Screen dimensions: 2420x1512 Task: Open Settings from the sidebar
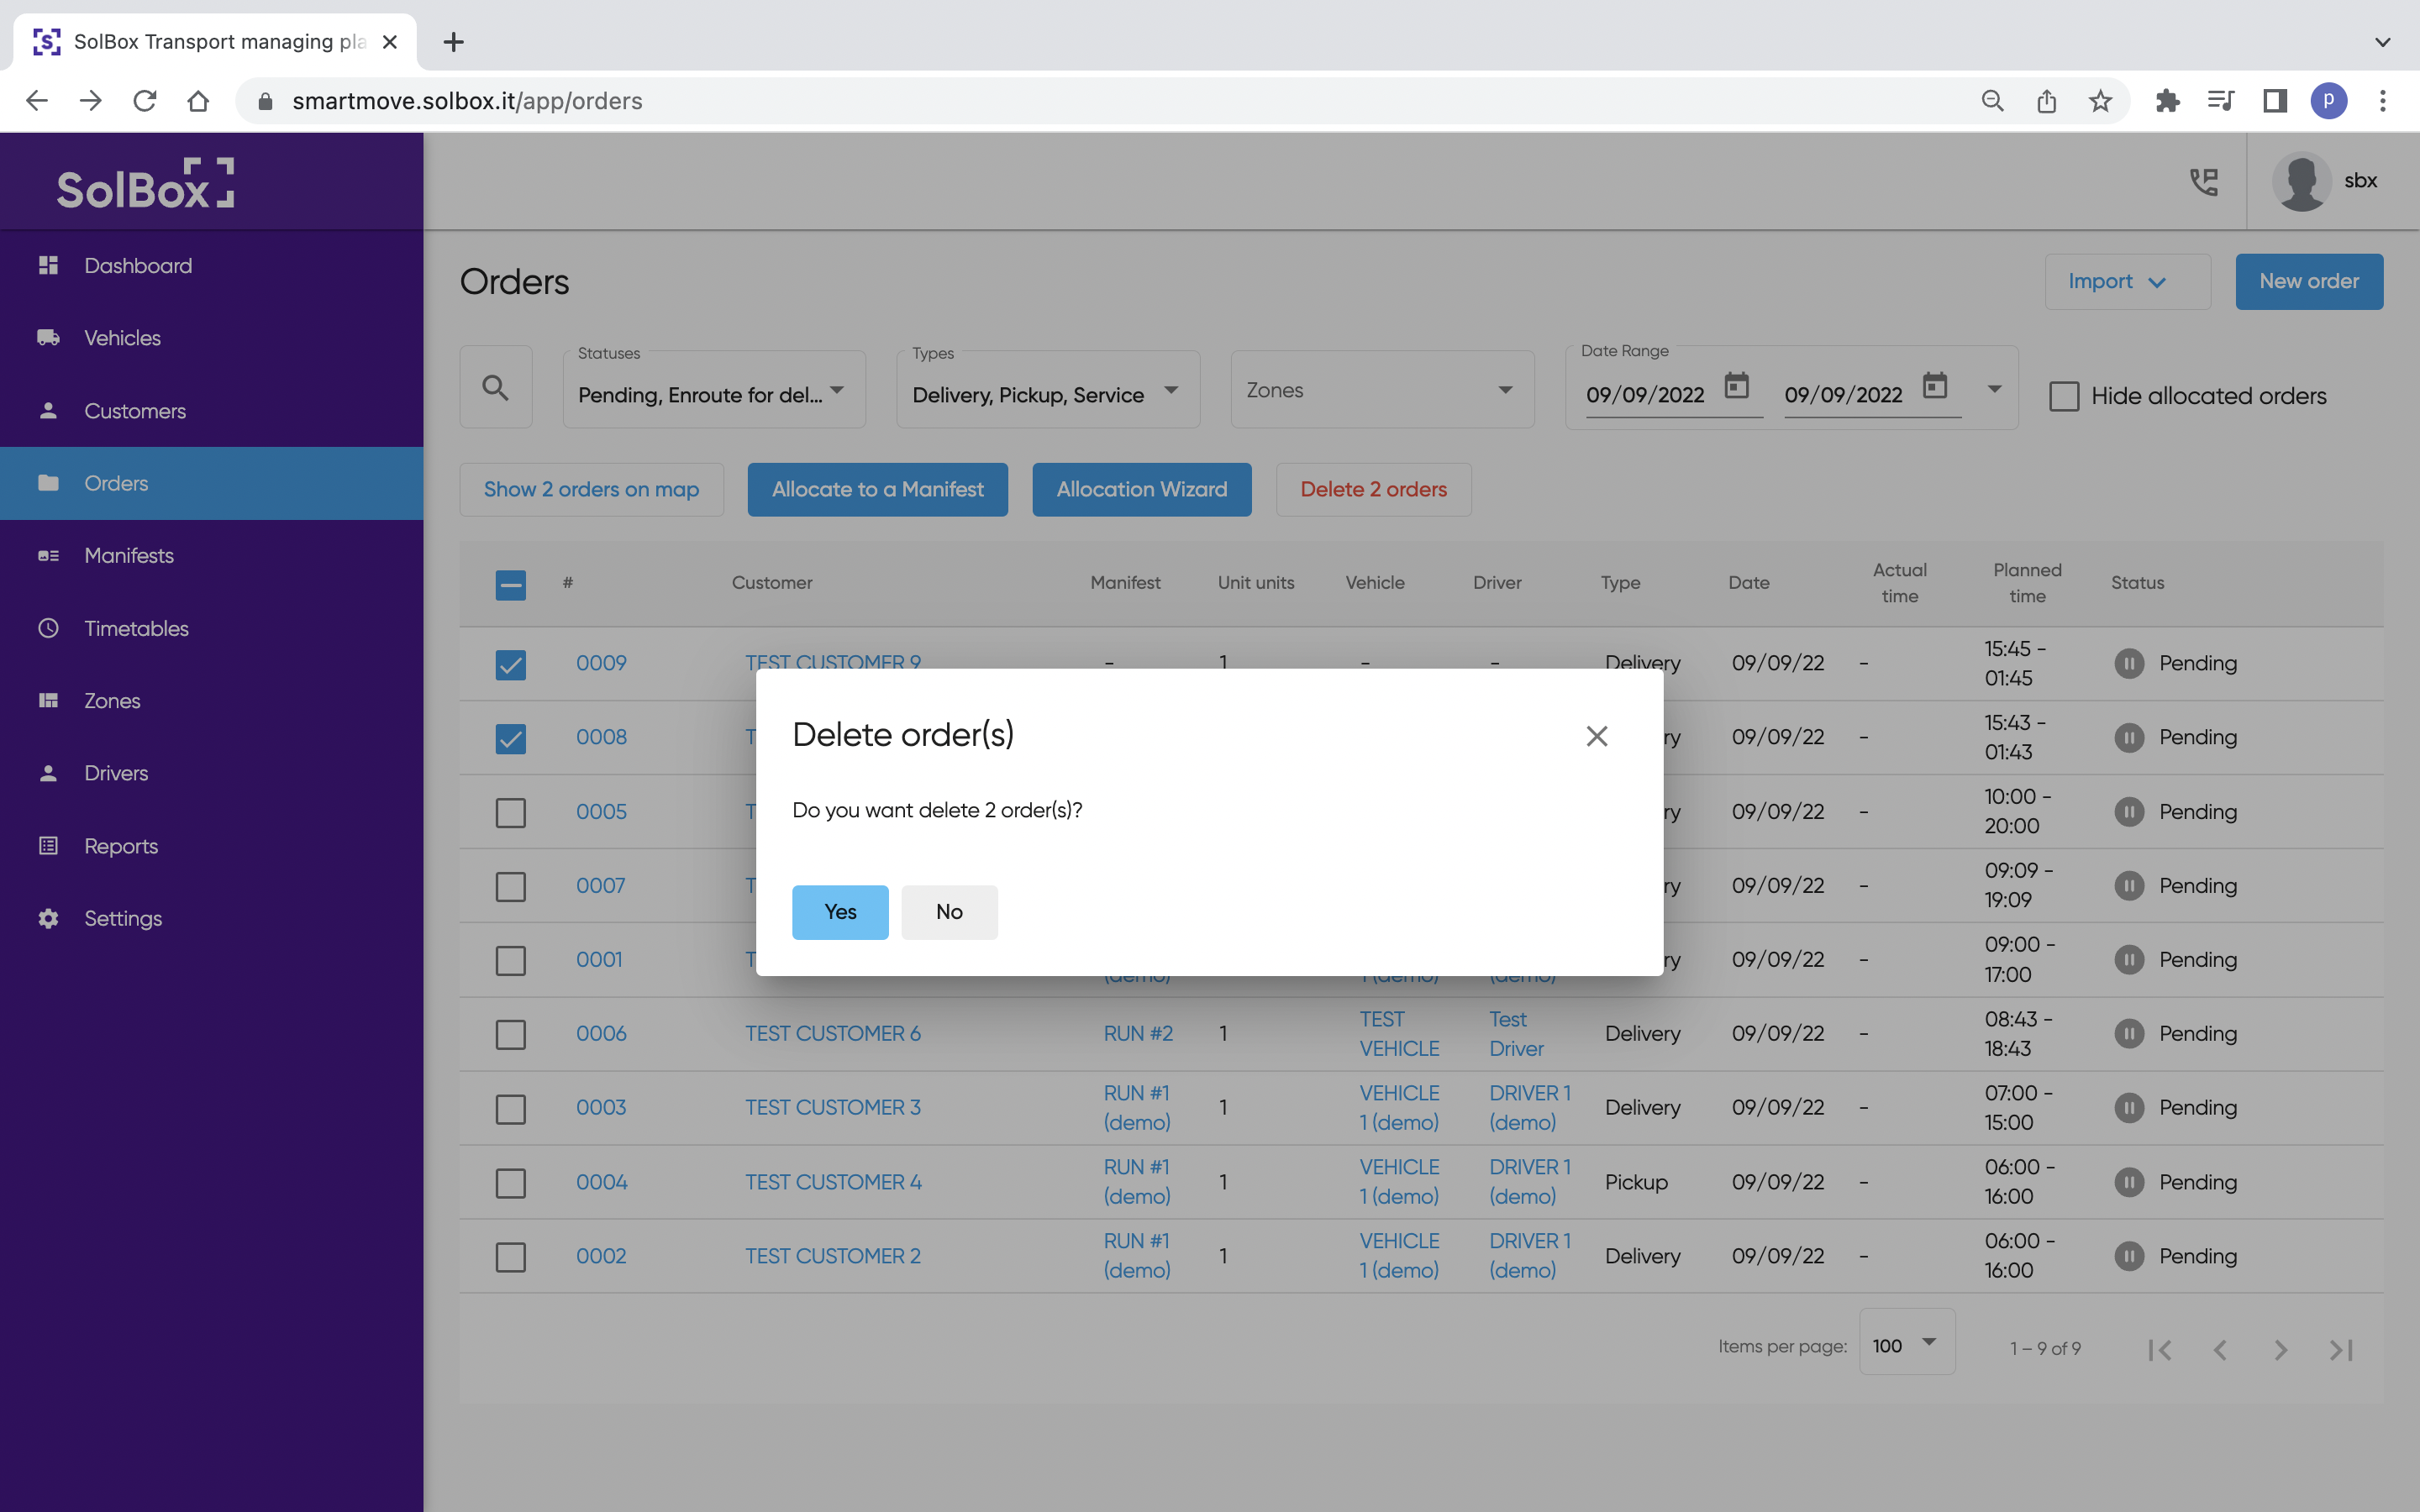211,918
